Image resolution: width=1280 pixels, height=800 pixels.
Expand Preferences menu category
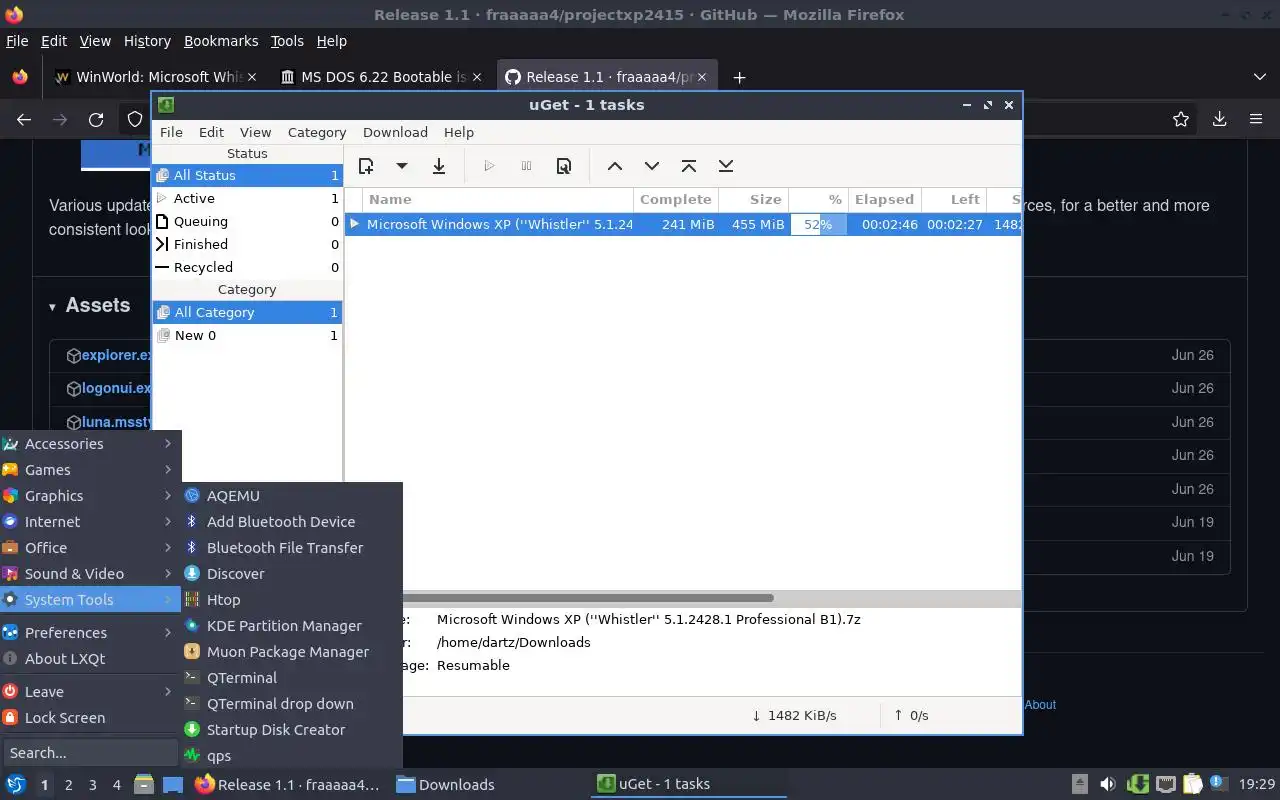90,633
